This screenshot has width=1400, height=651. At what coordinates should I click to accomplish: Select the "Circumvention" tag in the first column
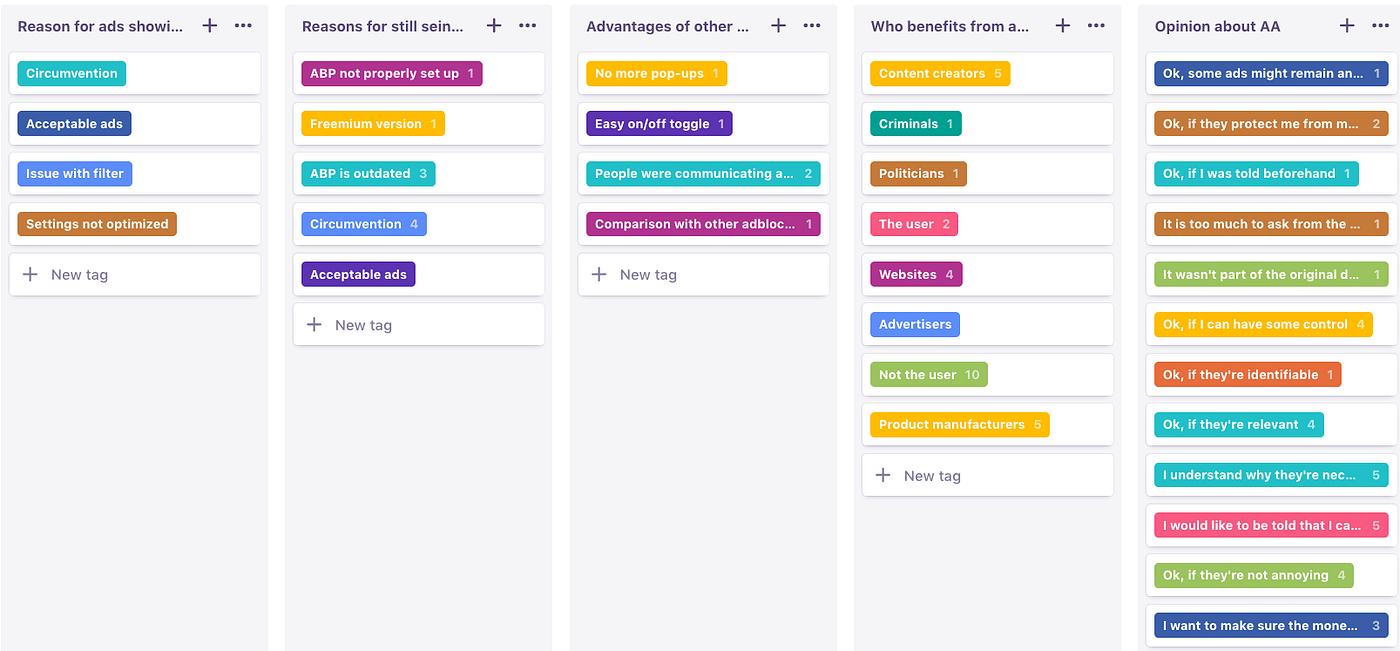coord(71,73)
